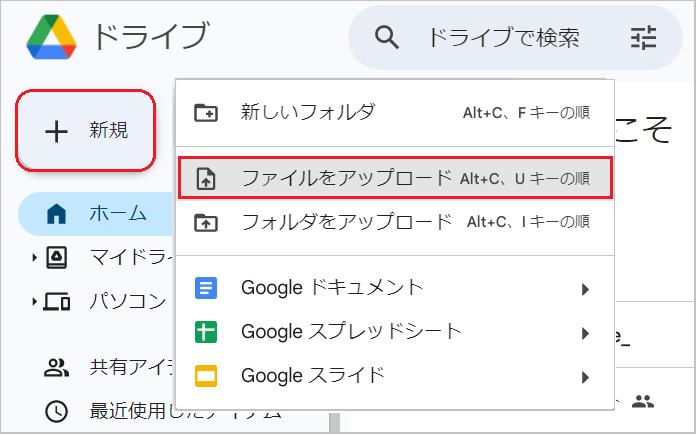Expand Google ドキュメント submenu arrow
Viewport: 697px width, 435px height.
click(x=585, y=289)
